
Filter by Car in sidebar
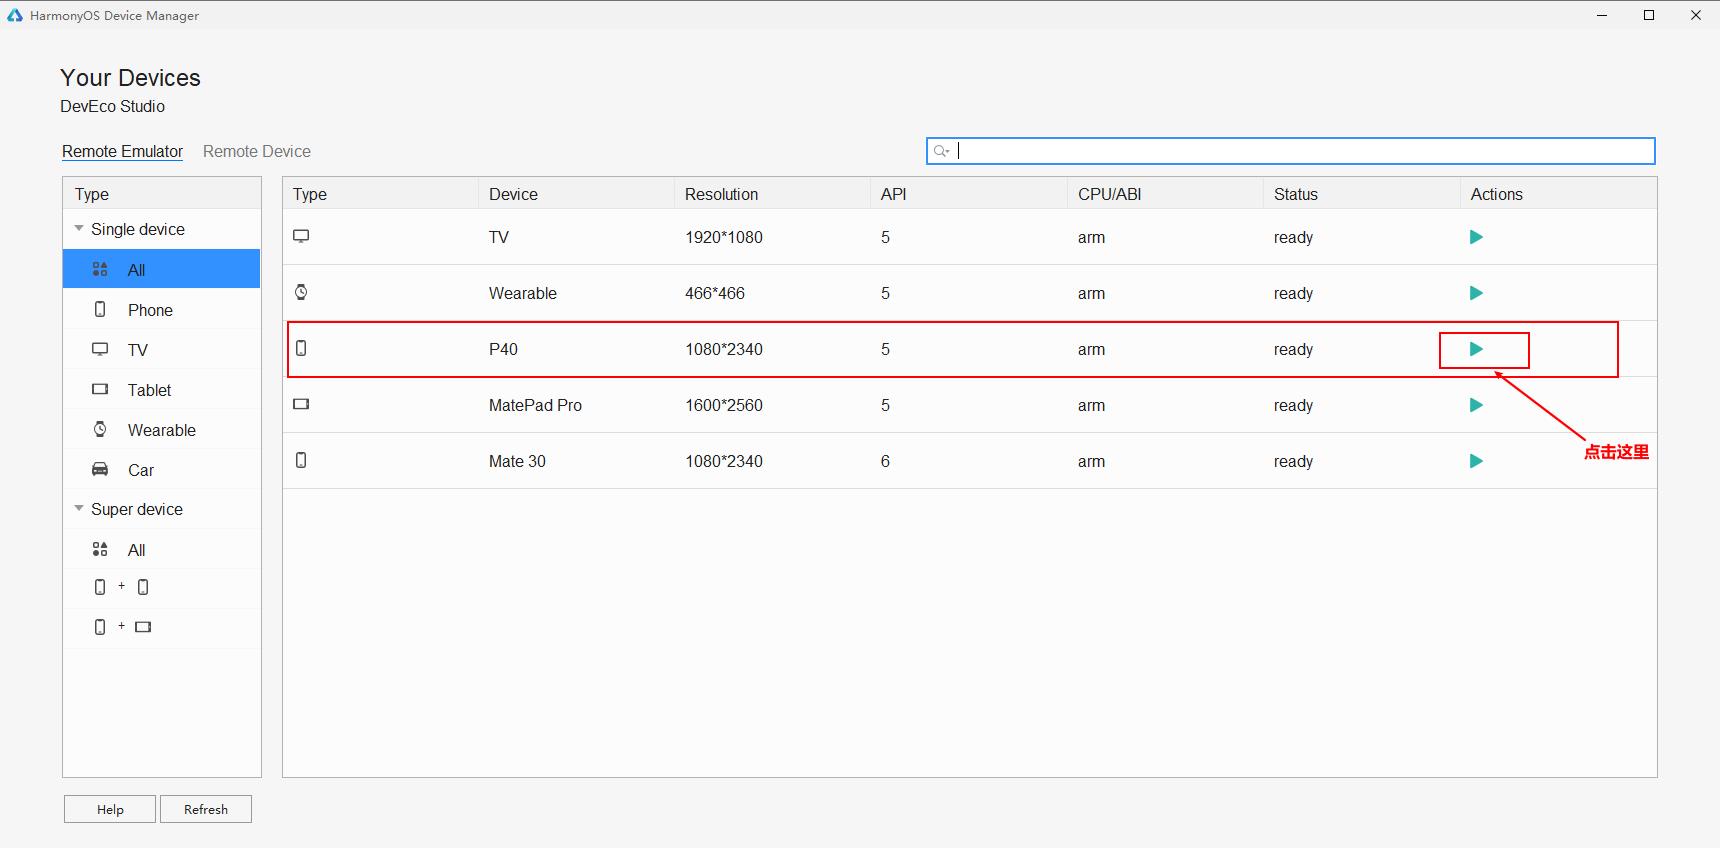click(161, 470)
